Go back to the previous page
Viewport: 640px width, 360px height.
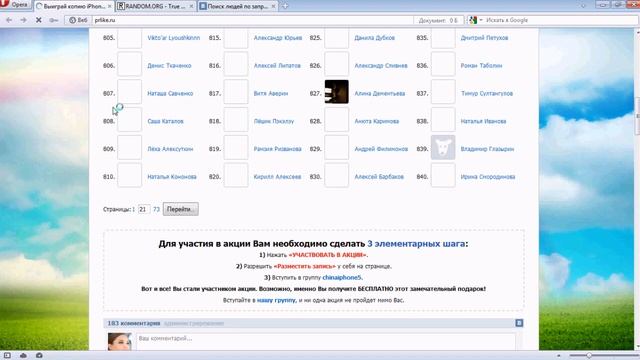(9, 20)
